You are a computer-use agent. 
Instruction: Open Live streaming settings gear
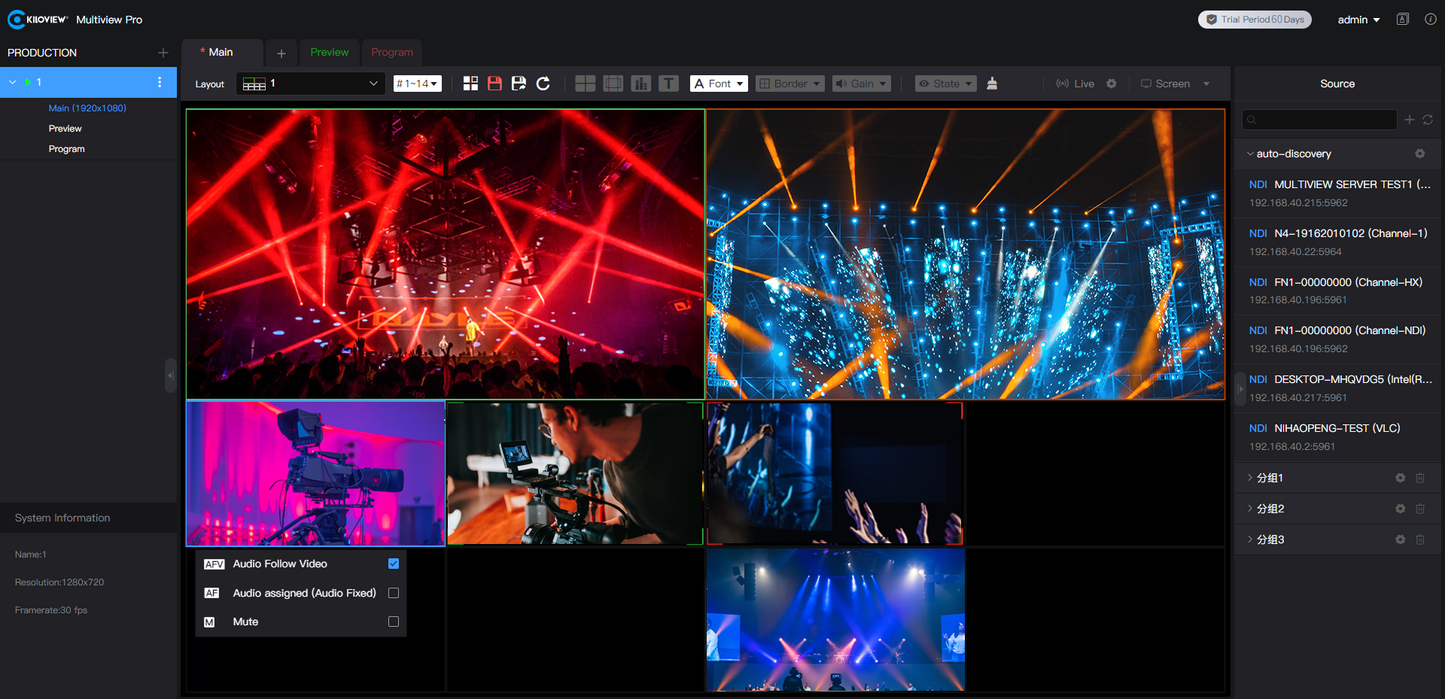(1110, 83)
